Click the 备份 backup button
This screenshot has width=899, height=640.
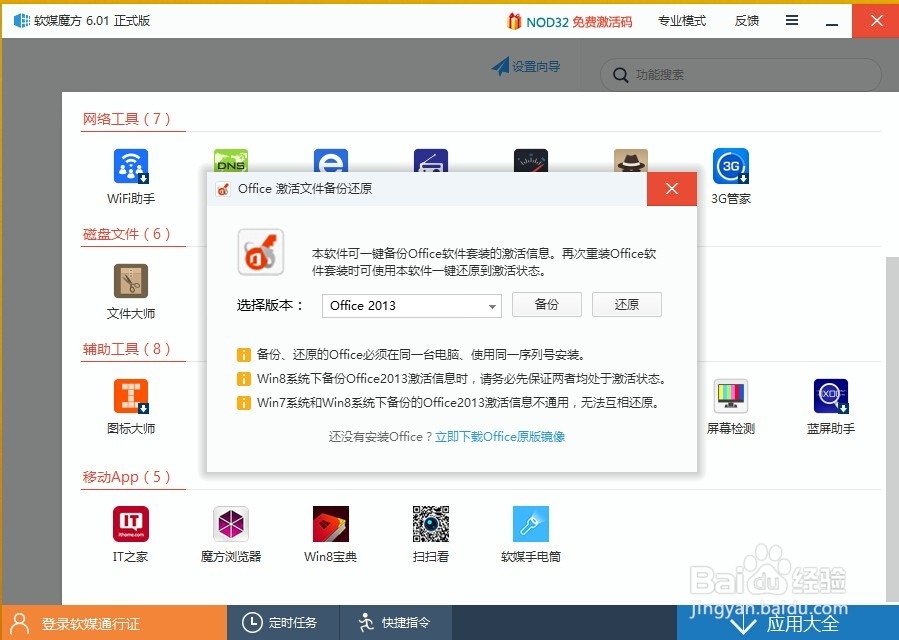point(546,305)
